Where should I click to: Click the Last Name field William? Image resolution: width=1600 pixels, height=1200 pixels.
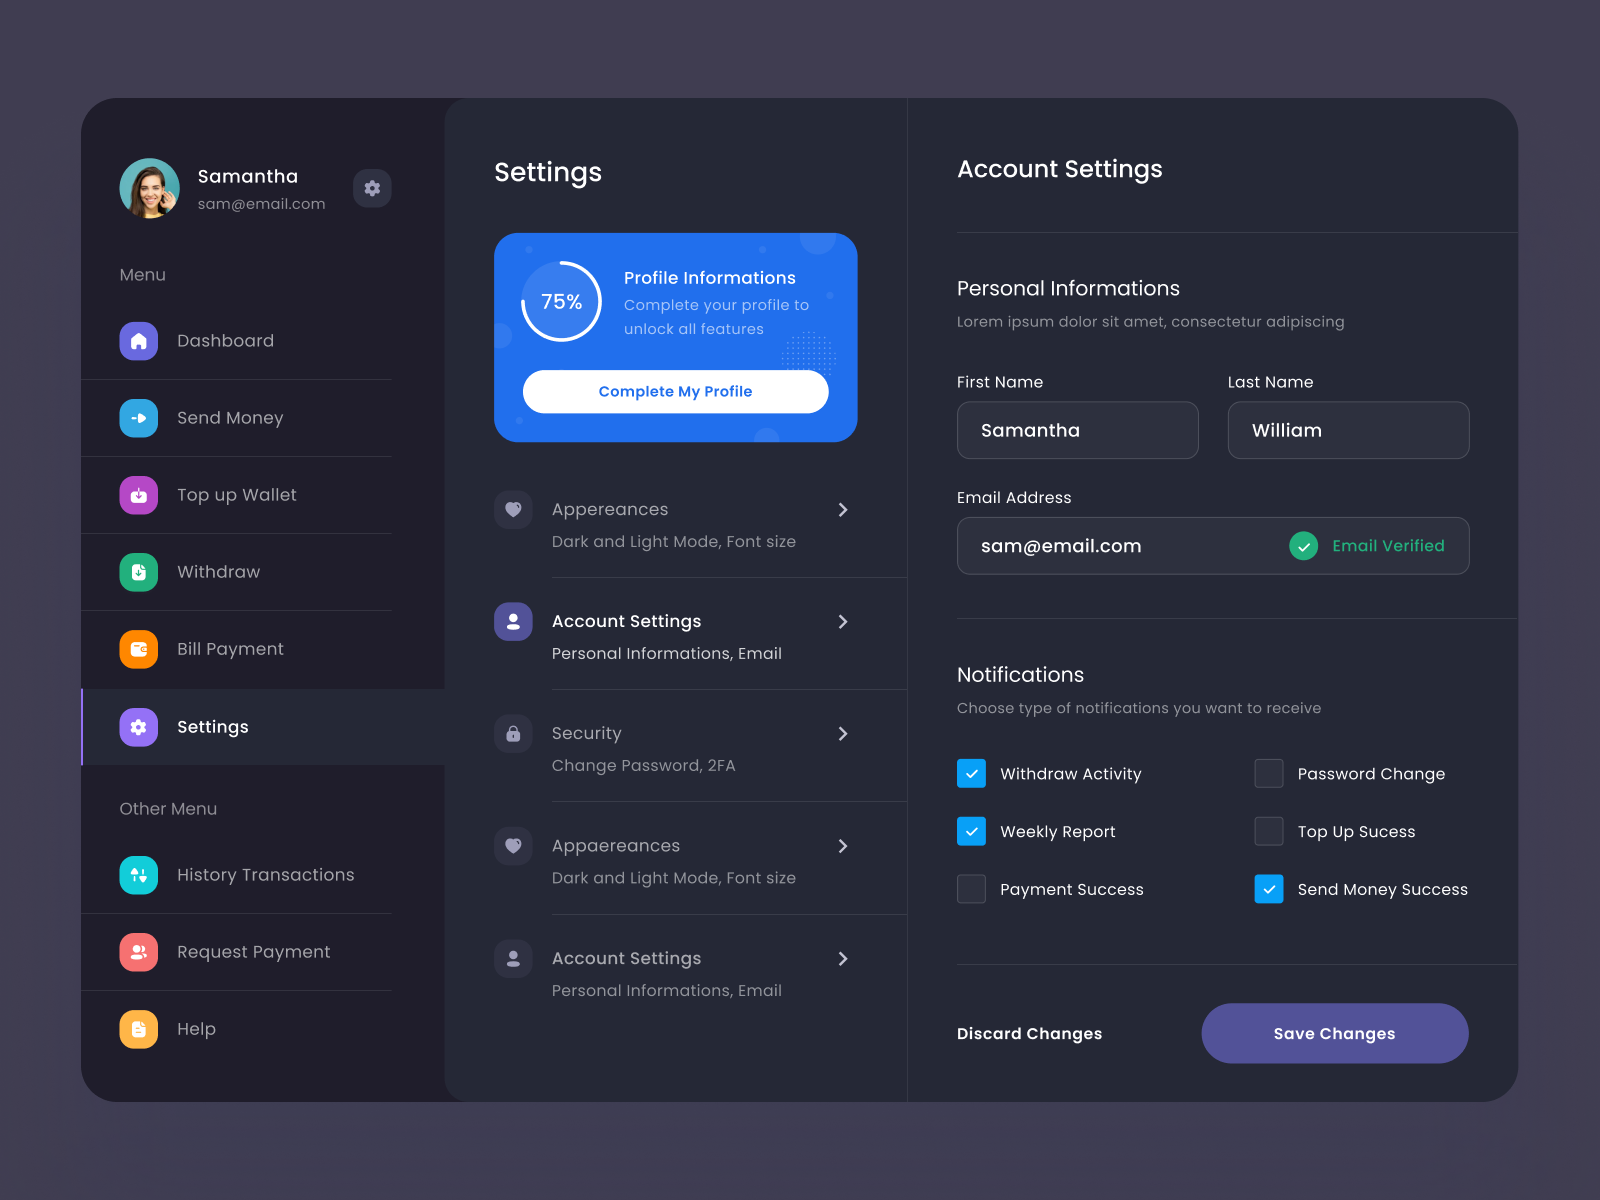tap(1349, 430)
